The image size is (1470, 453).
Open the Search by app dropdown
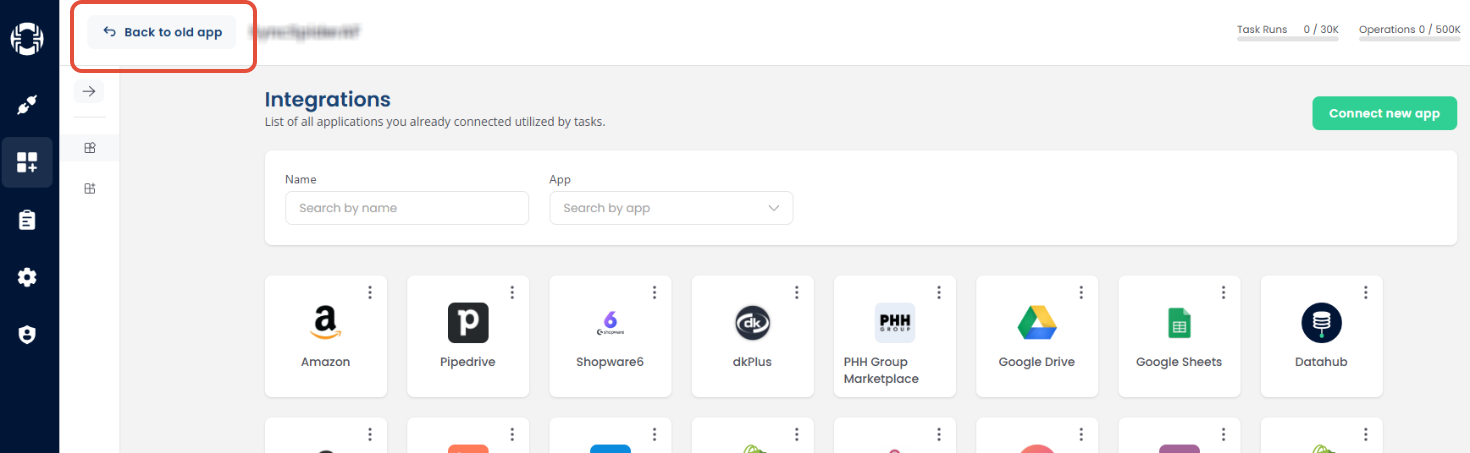pos(671,208)
